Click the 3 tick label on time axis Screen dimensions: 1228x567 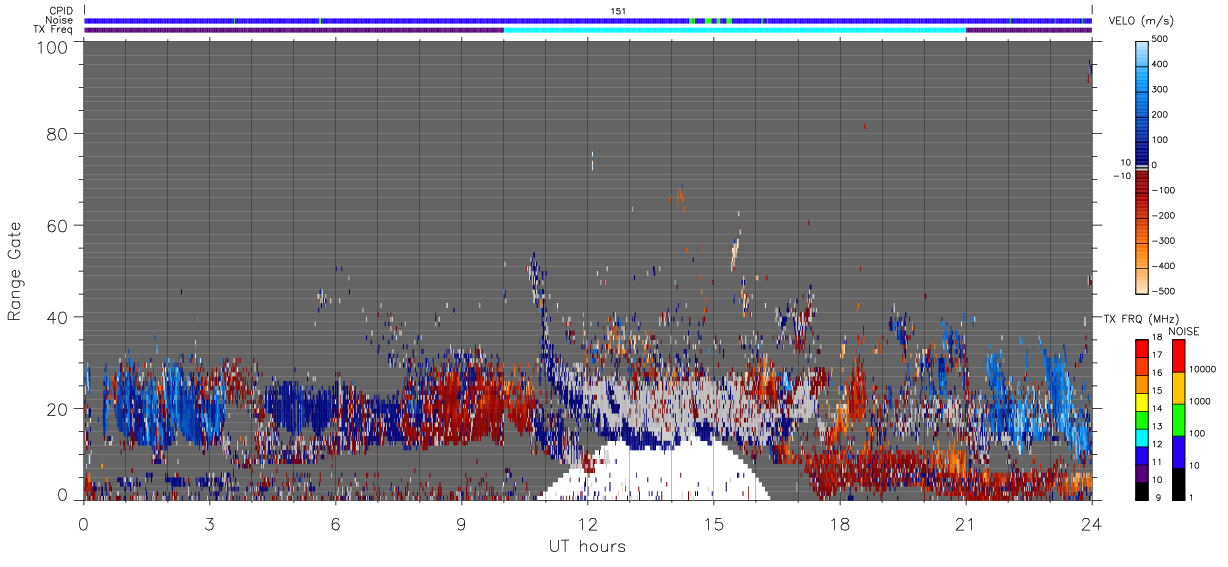click(x=210, y=523)
